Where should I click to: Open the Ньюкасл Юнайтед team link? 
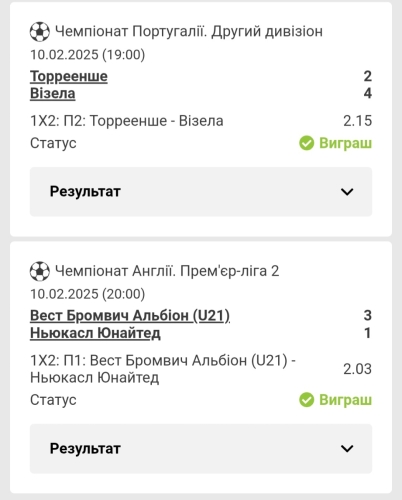click(95, 333)
